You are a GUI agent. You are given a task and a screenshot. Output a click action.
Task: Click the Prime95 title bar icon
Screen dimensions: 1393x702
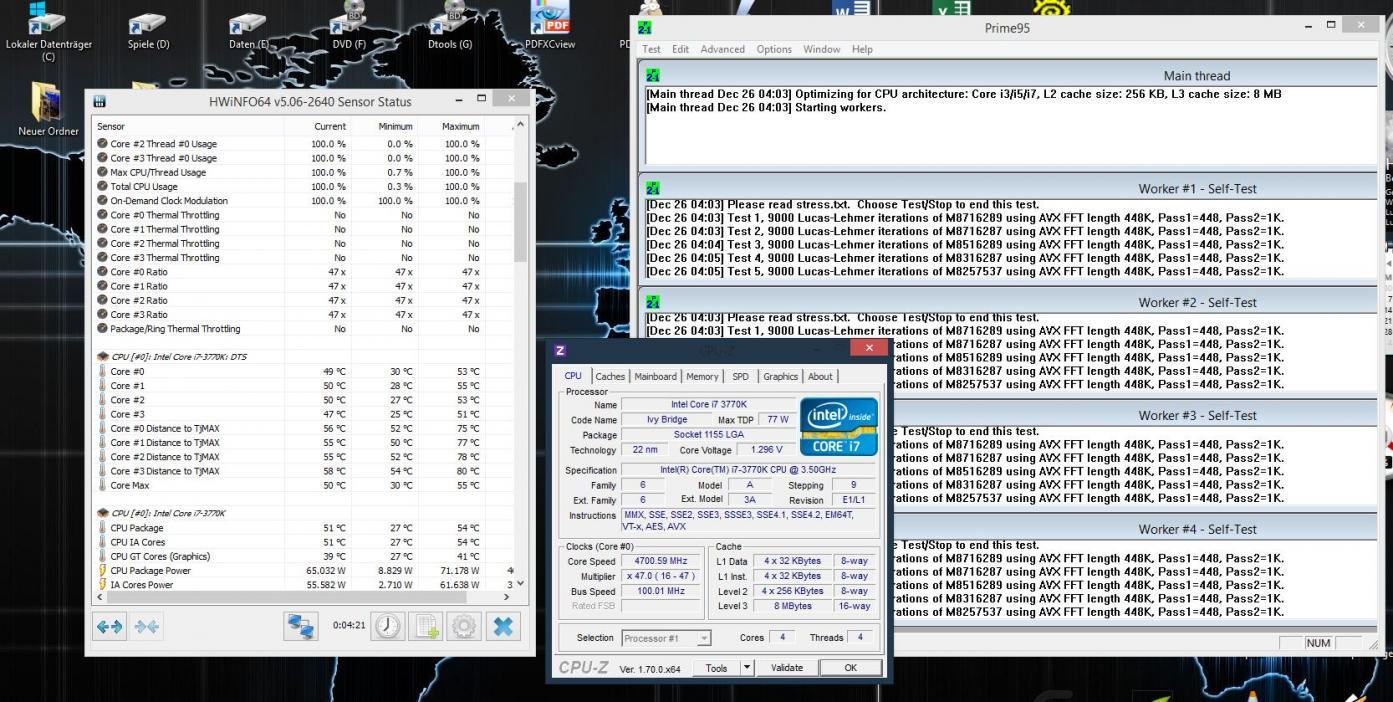[x=645, y=28]
